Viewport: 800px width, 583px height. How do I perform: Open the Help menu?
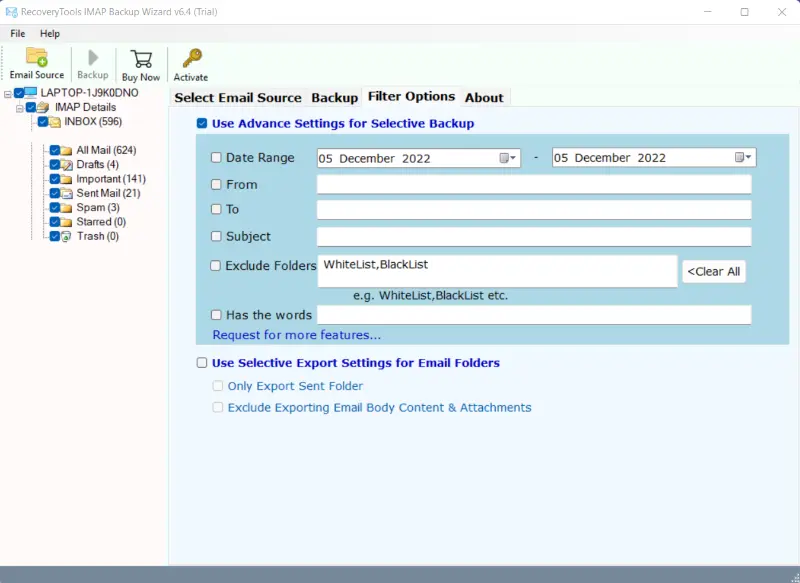(x=50, y=34)
